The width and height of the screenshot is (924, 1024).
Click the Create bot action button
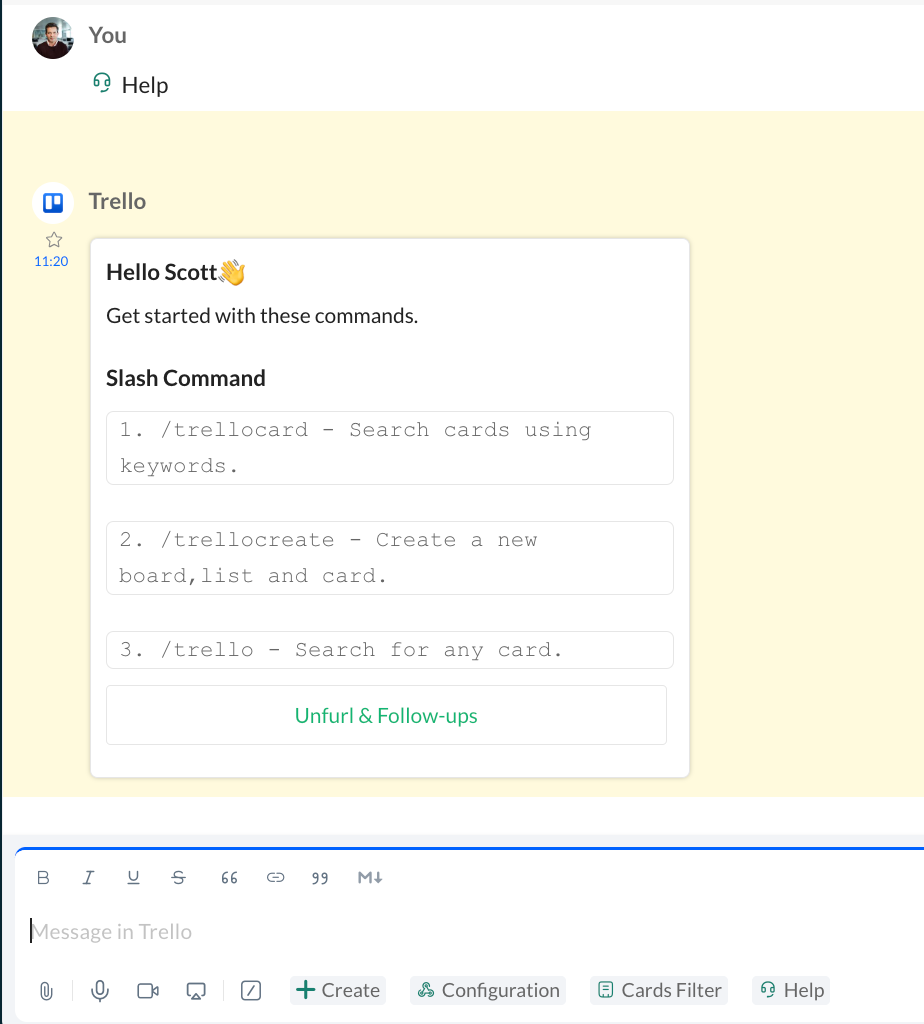[338, 990]
